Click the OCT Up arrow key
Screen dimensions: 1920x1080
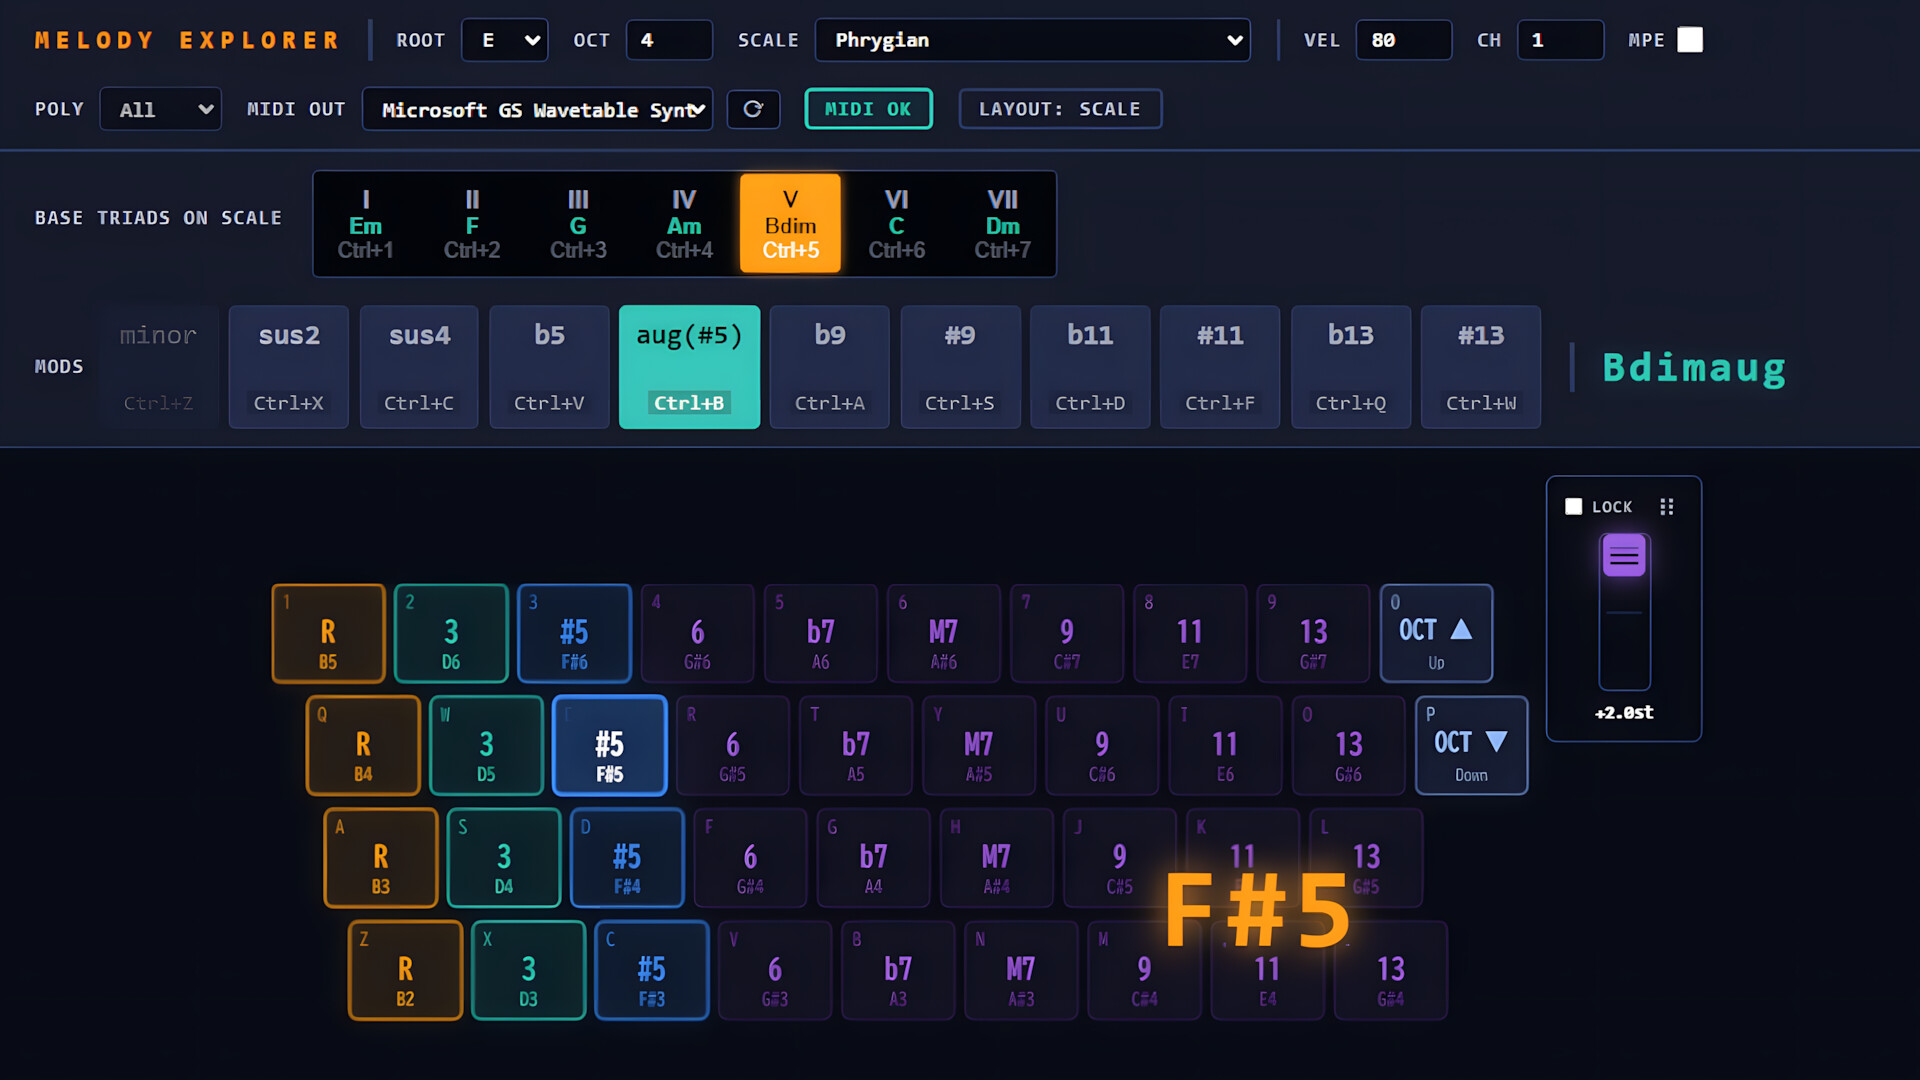(1436, 634)
